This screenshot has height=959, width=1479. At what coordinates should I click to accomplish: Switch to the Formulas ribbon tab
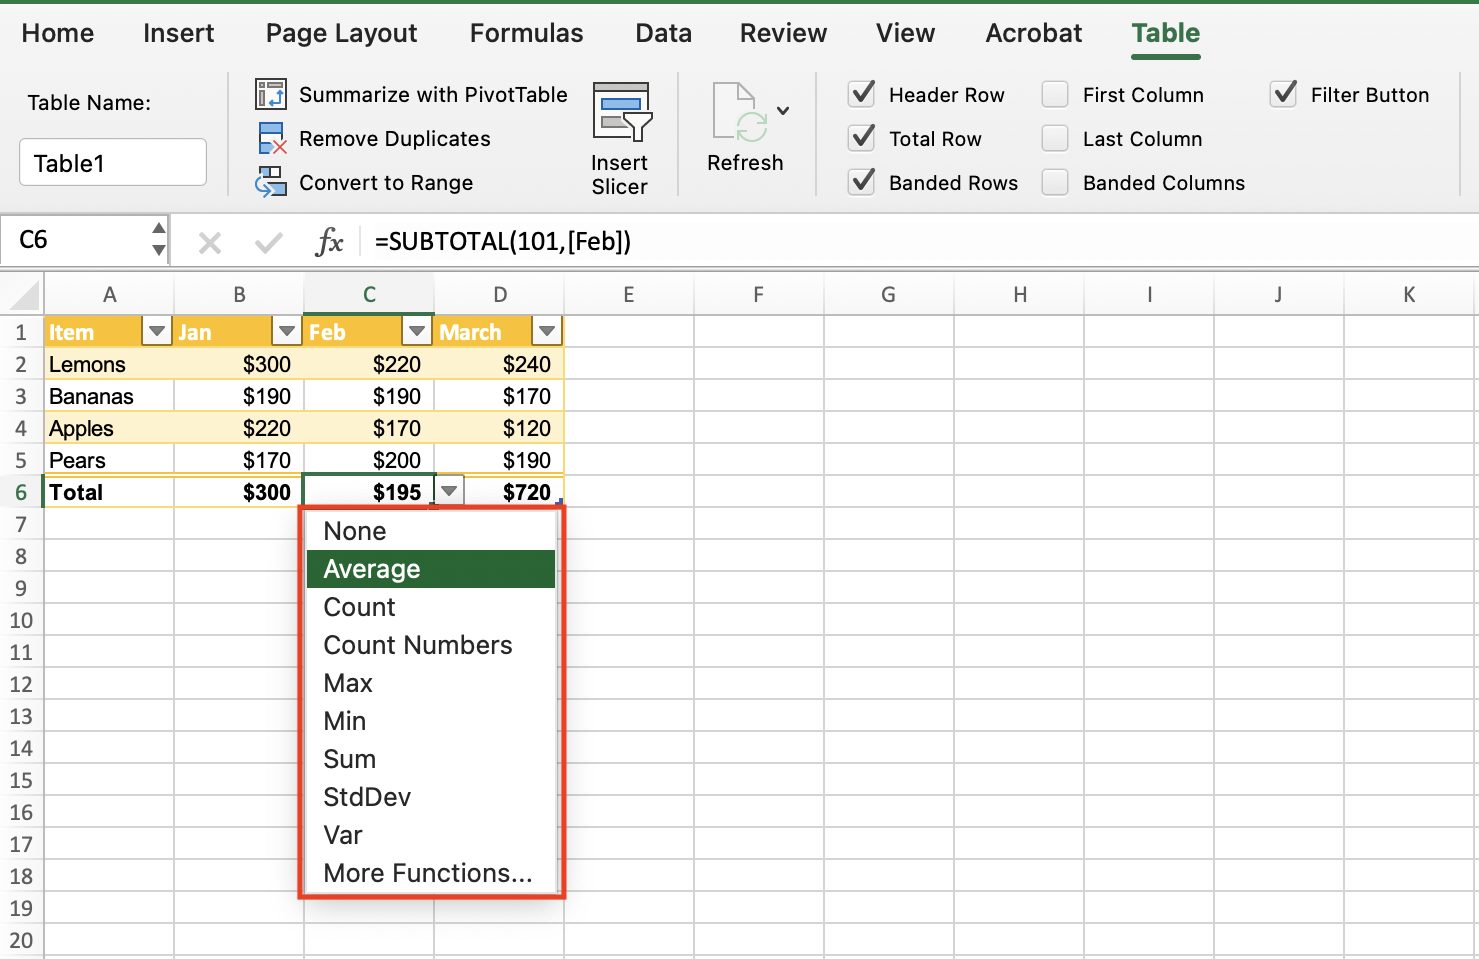click(526, 33)
